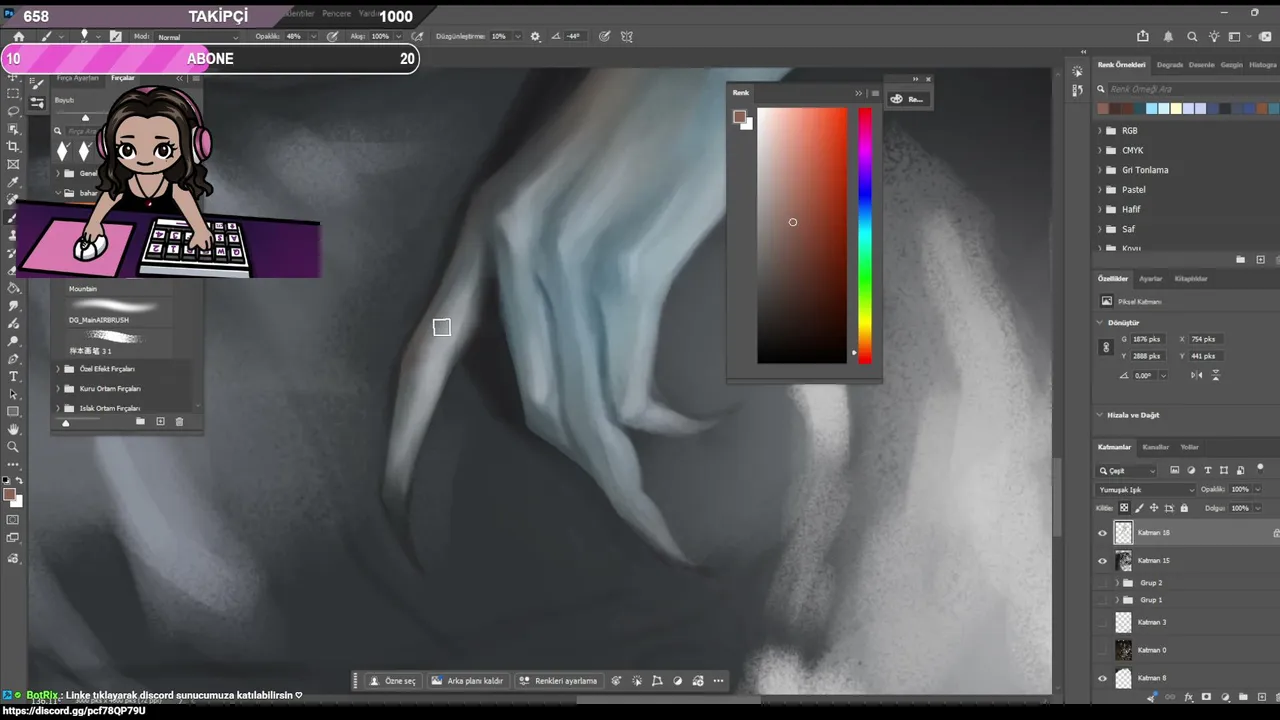Collapse the Dönüştür section
The height and width of the screenshot is (720, 1280).
tap(1100, 323)
